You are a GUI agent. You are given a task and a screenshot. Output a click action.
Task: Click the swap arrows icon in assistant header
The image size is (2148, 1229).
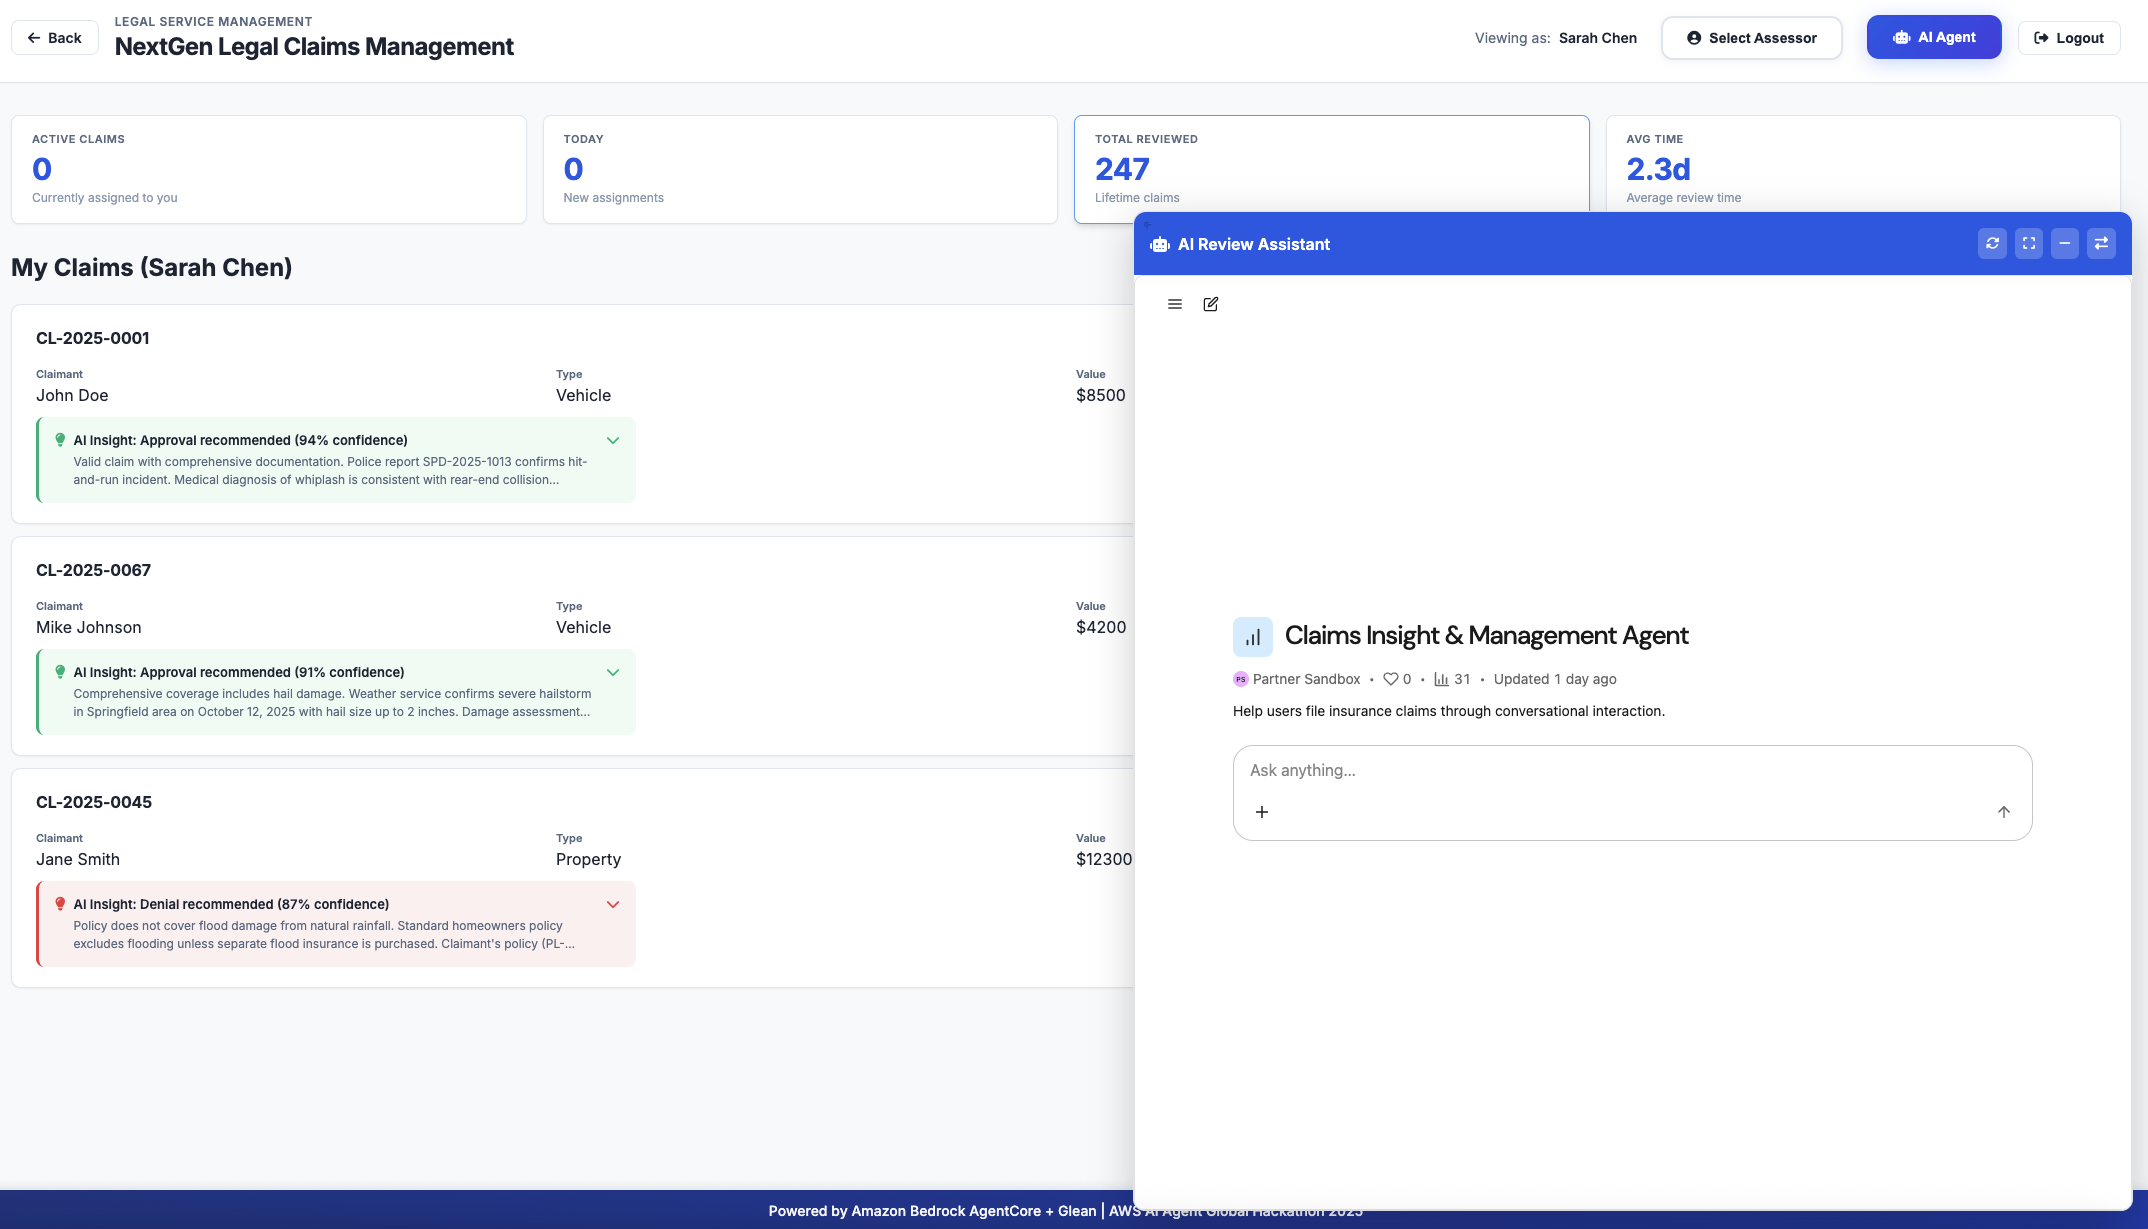tap(2101, 243)
